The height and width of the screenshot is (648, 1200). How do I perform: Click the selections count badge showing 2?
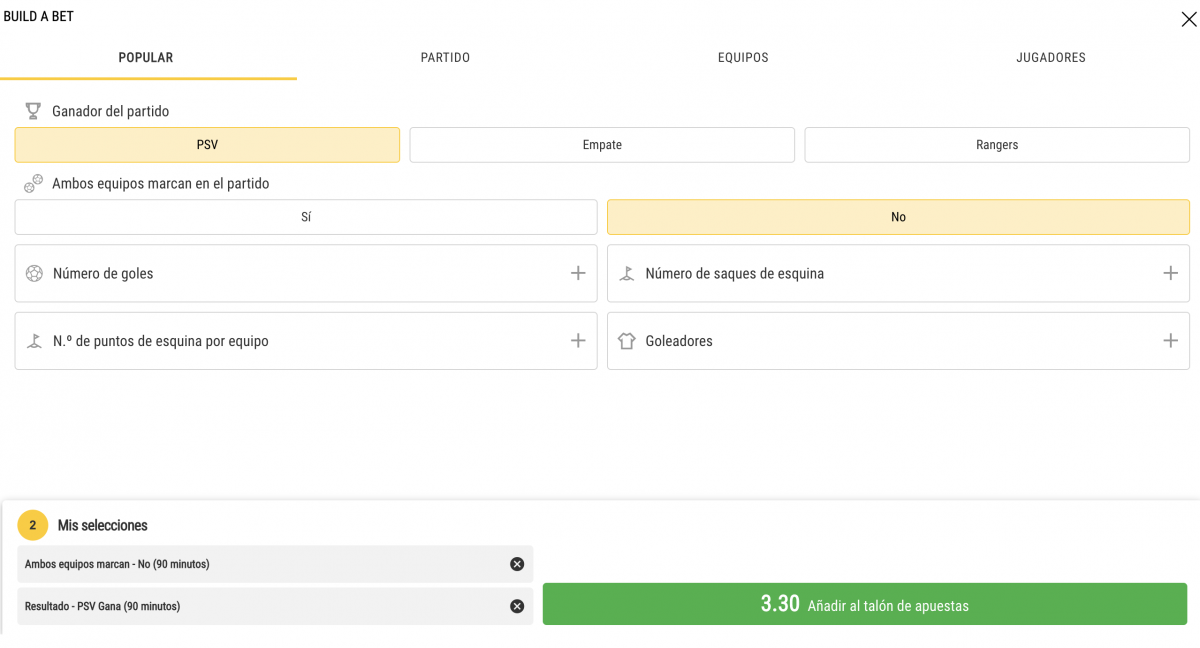click(x=33, y=525)
